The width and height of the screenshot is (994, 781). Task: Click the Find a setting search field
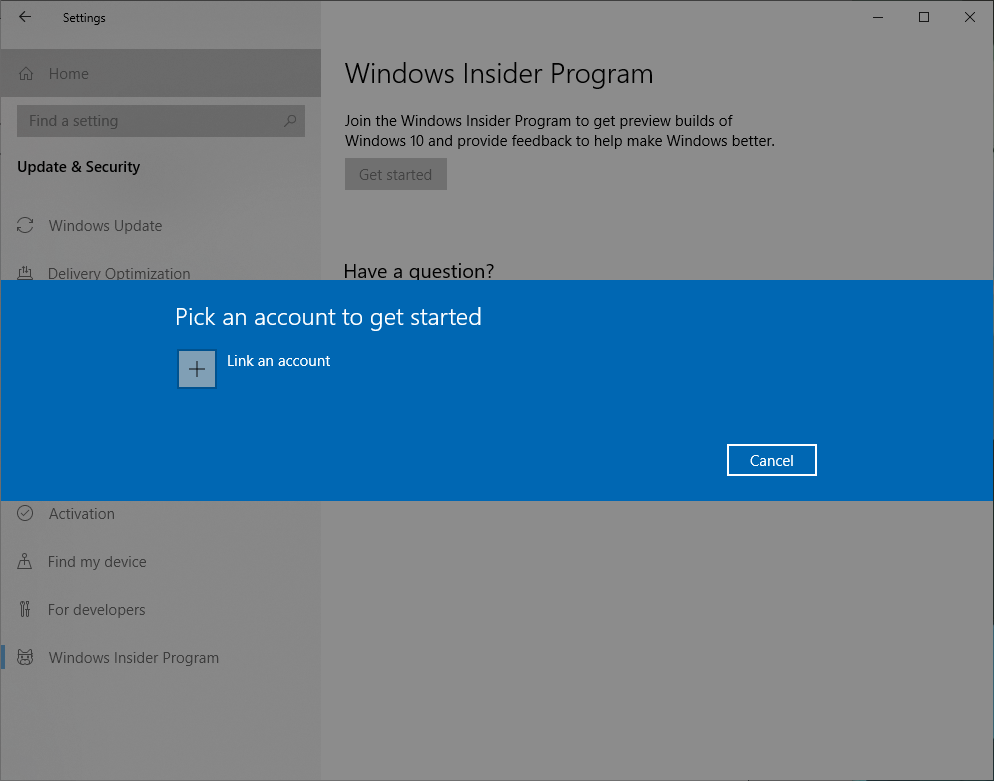[150, 120]
